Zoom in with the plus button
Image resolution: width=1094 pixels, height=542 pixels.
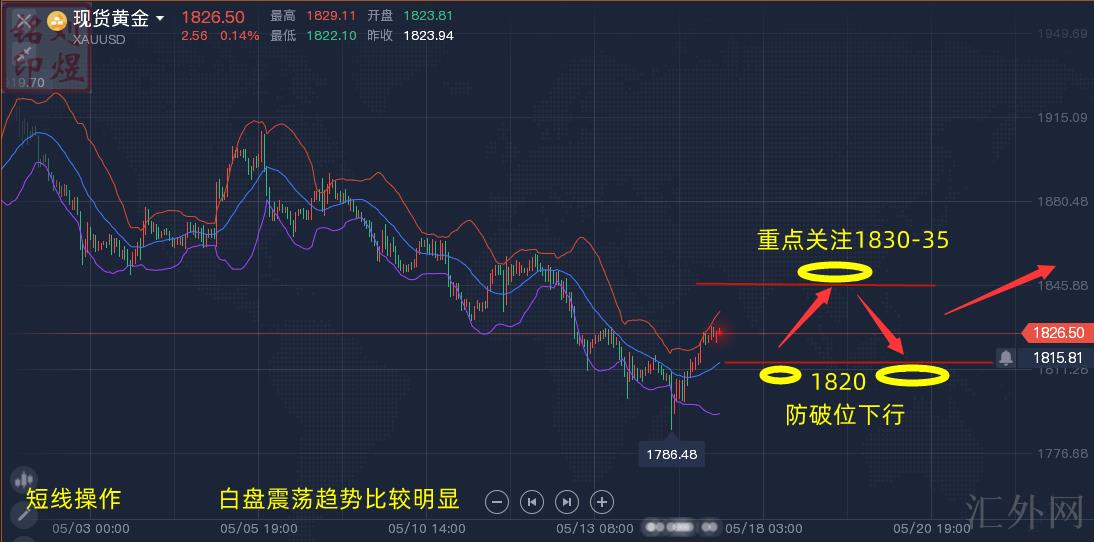point(602,501)
